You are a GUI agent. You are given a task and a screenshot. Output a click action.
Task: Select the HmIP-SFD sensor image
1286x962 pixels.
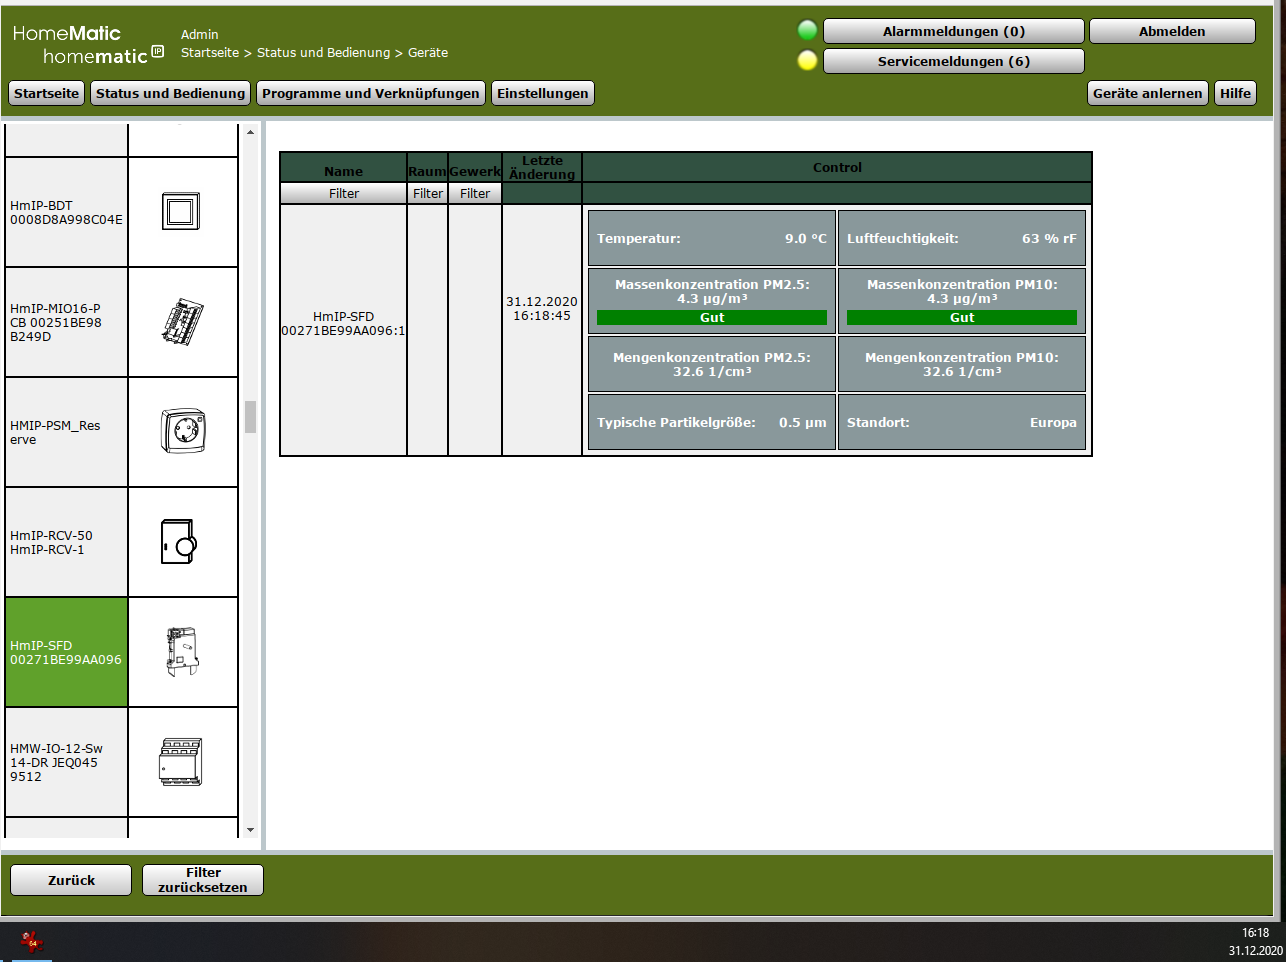click(x=183, y=652)
